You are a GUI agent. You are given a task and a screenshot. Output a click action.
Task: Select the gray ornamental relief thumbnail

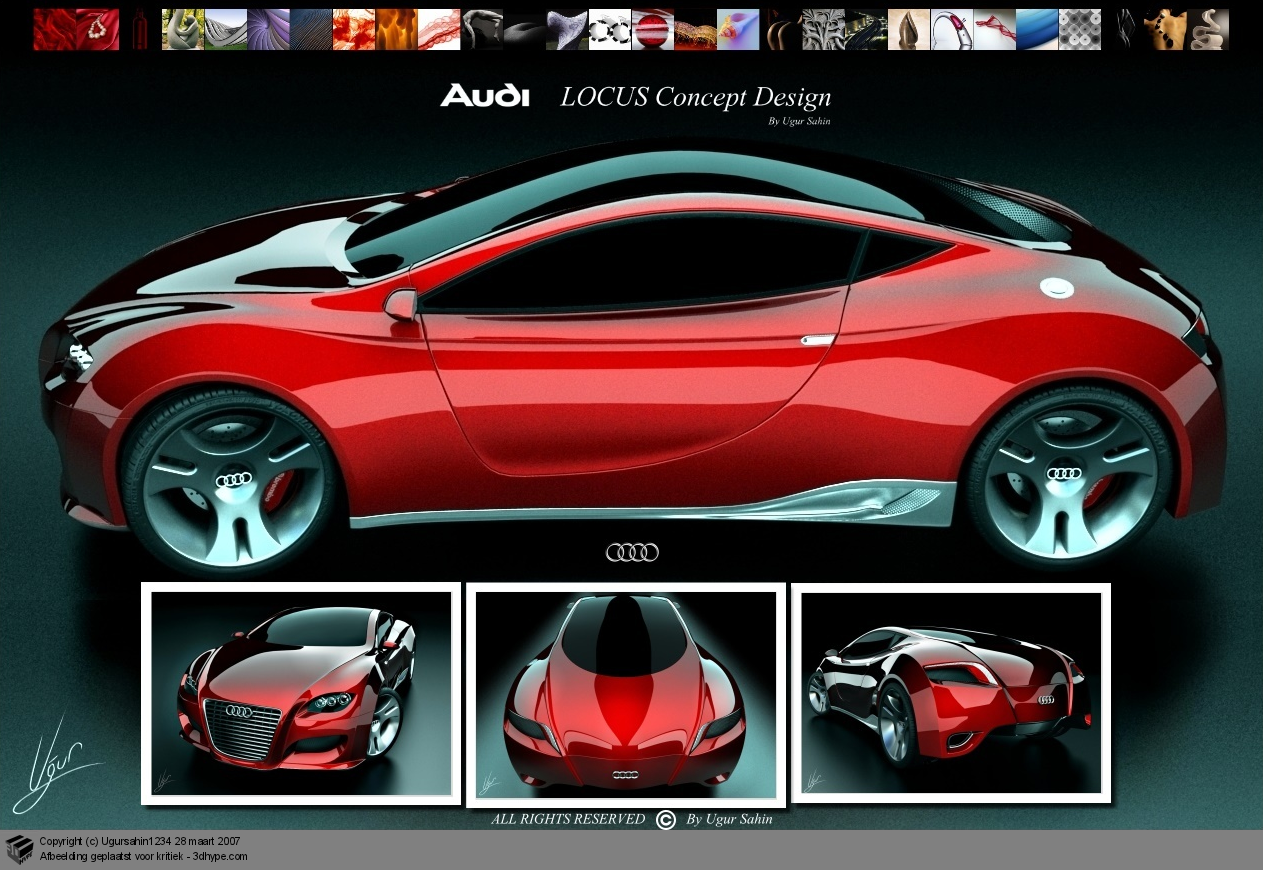point(823,29)
